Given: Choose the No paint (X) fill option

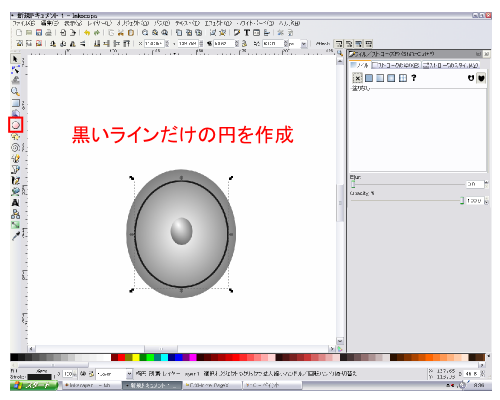Looking at the screenshot, I should pyautogui.click(x=357, y=78).
